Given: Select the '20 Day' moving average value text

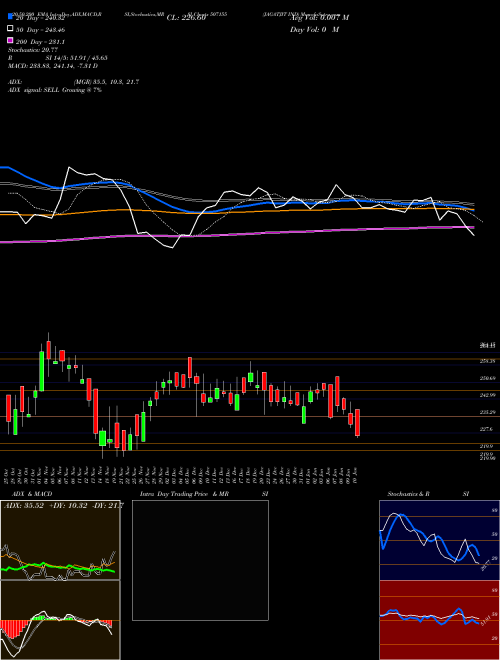Looking at the screenshot, I should tap(40, 18).
